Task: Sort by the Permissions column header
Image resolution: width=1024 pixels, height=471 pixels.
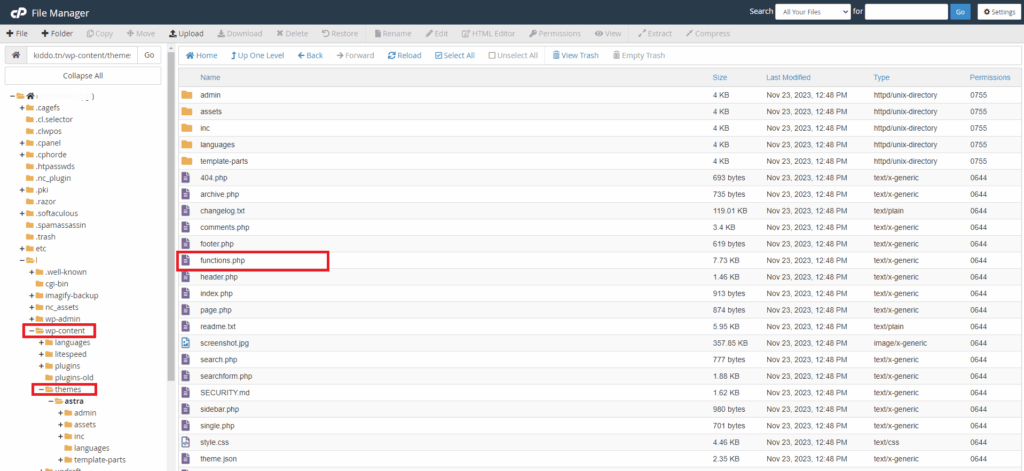Action: (990, 77)
